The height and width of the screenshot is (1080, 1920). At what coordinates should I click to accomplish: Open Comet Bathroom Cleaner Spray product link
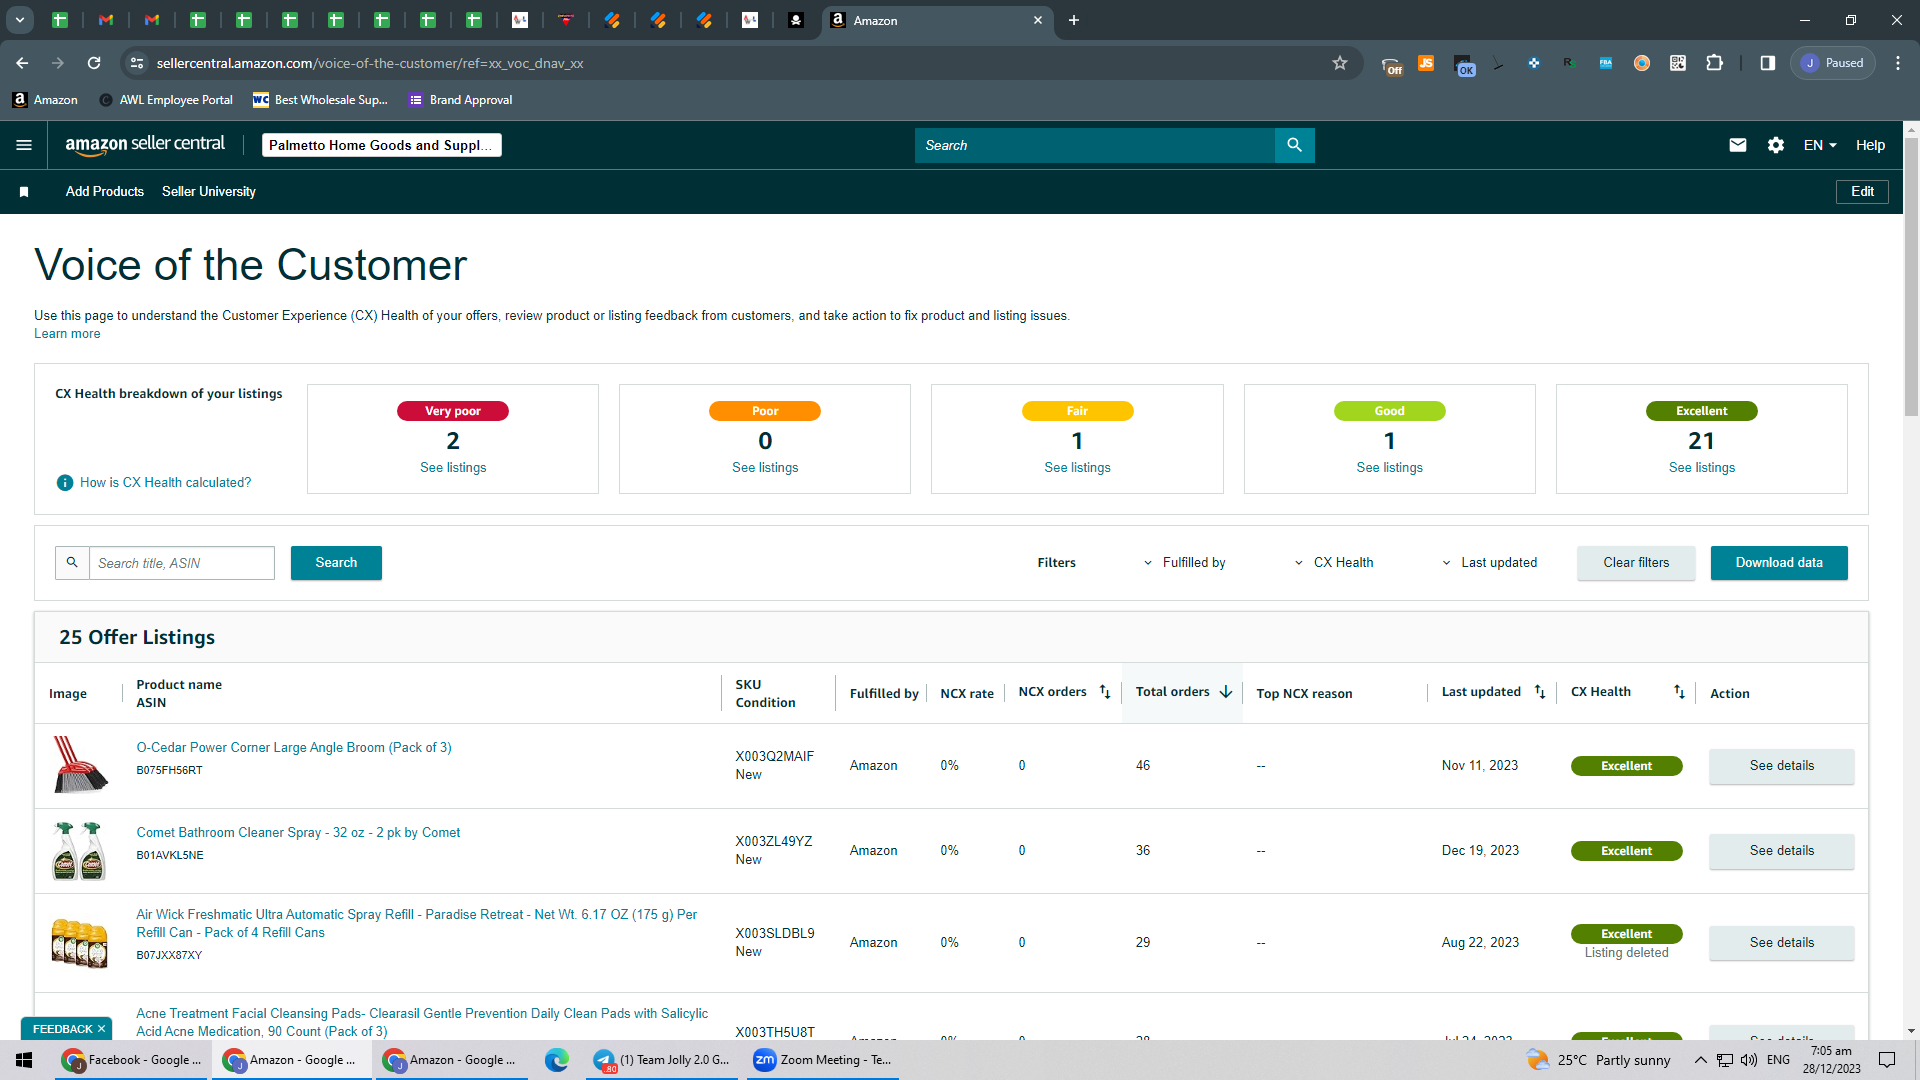coord(298,833)
